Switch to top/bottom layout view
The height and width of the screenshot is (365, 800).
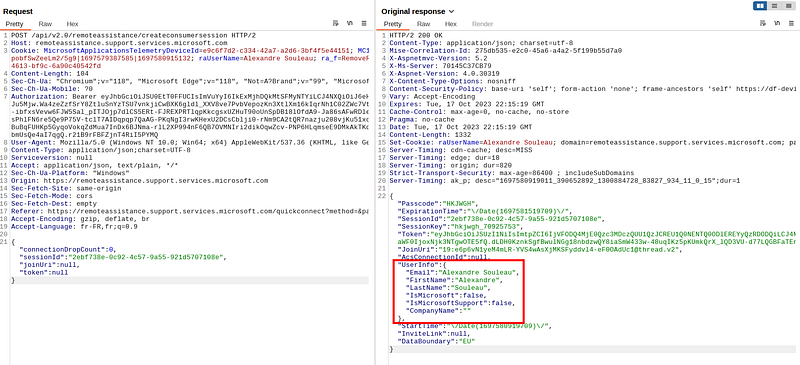click(x=774, y=6)
